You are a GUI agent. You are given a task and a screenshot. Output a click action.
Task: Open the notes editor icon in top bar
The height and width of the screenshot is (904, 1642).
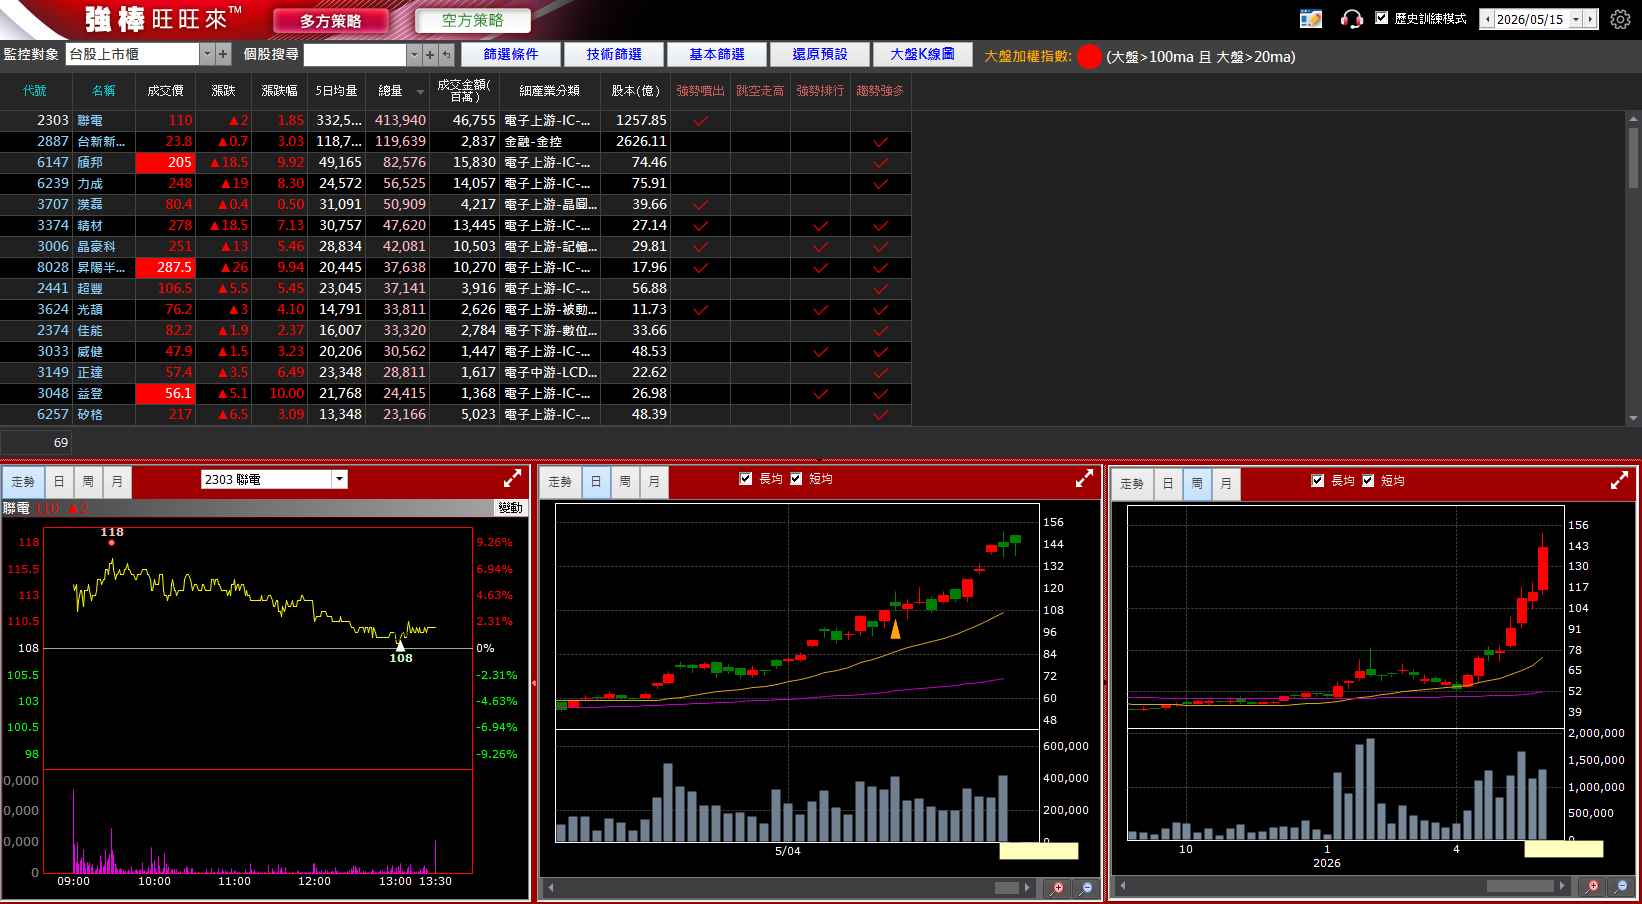pos(1310,19)
